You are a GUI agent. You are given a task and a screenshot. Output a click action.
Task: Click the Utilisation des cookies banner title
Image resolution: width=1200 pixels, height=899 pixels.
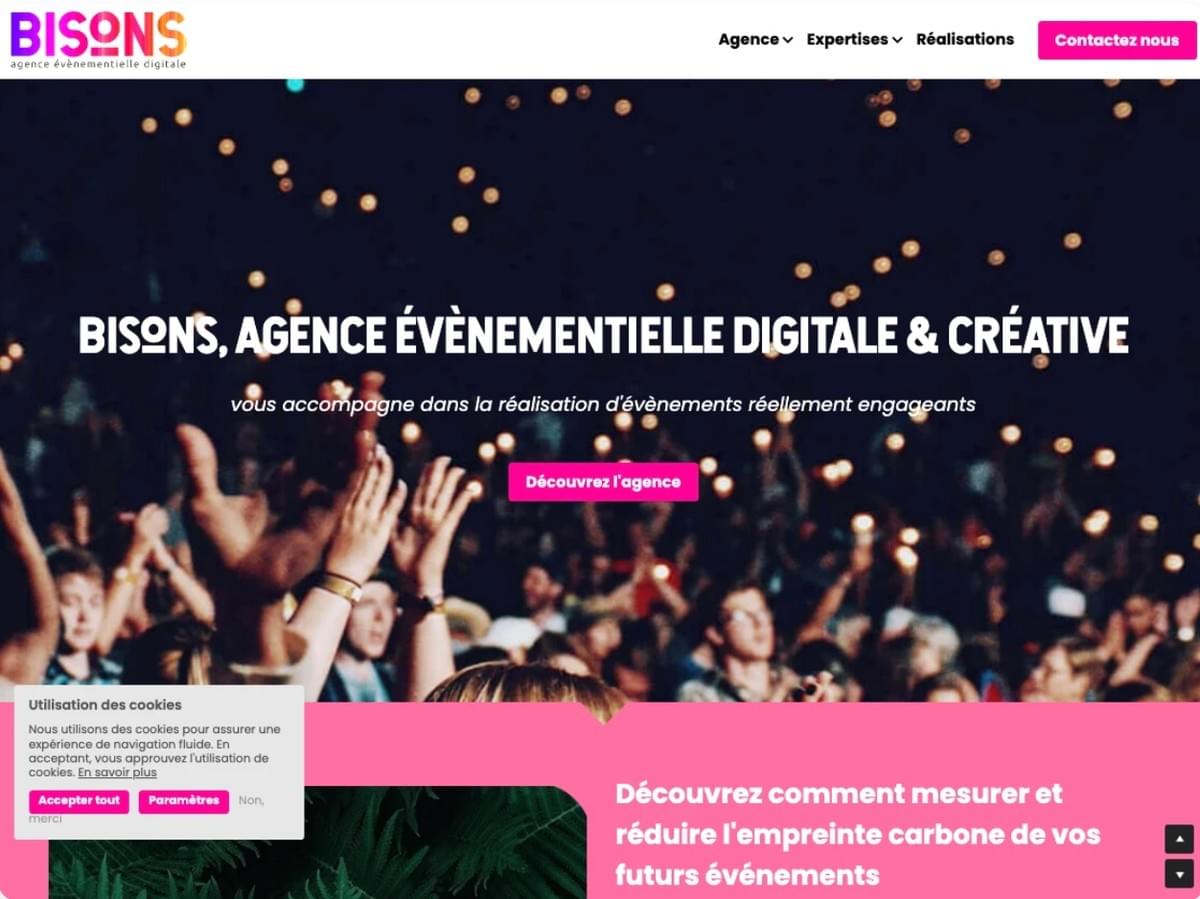pyautogui.click(x=105, y=705)
